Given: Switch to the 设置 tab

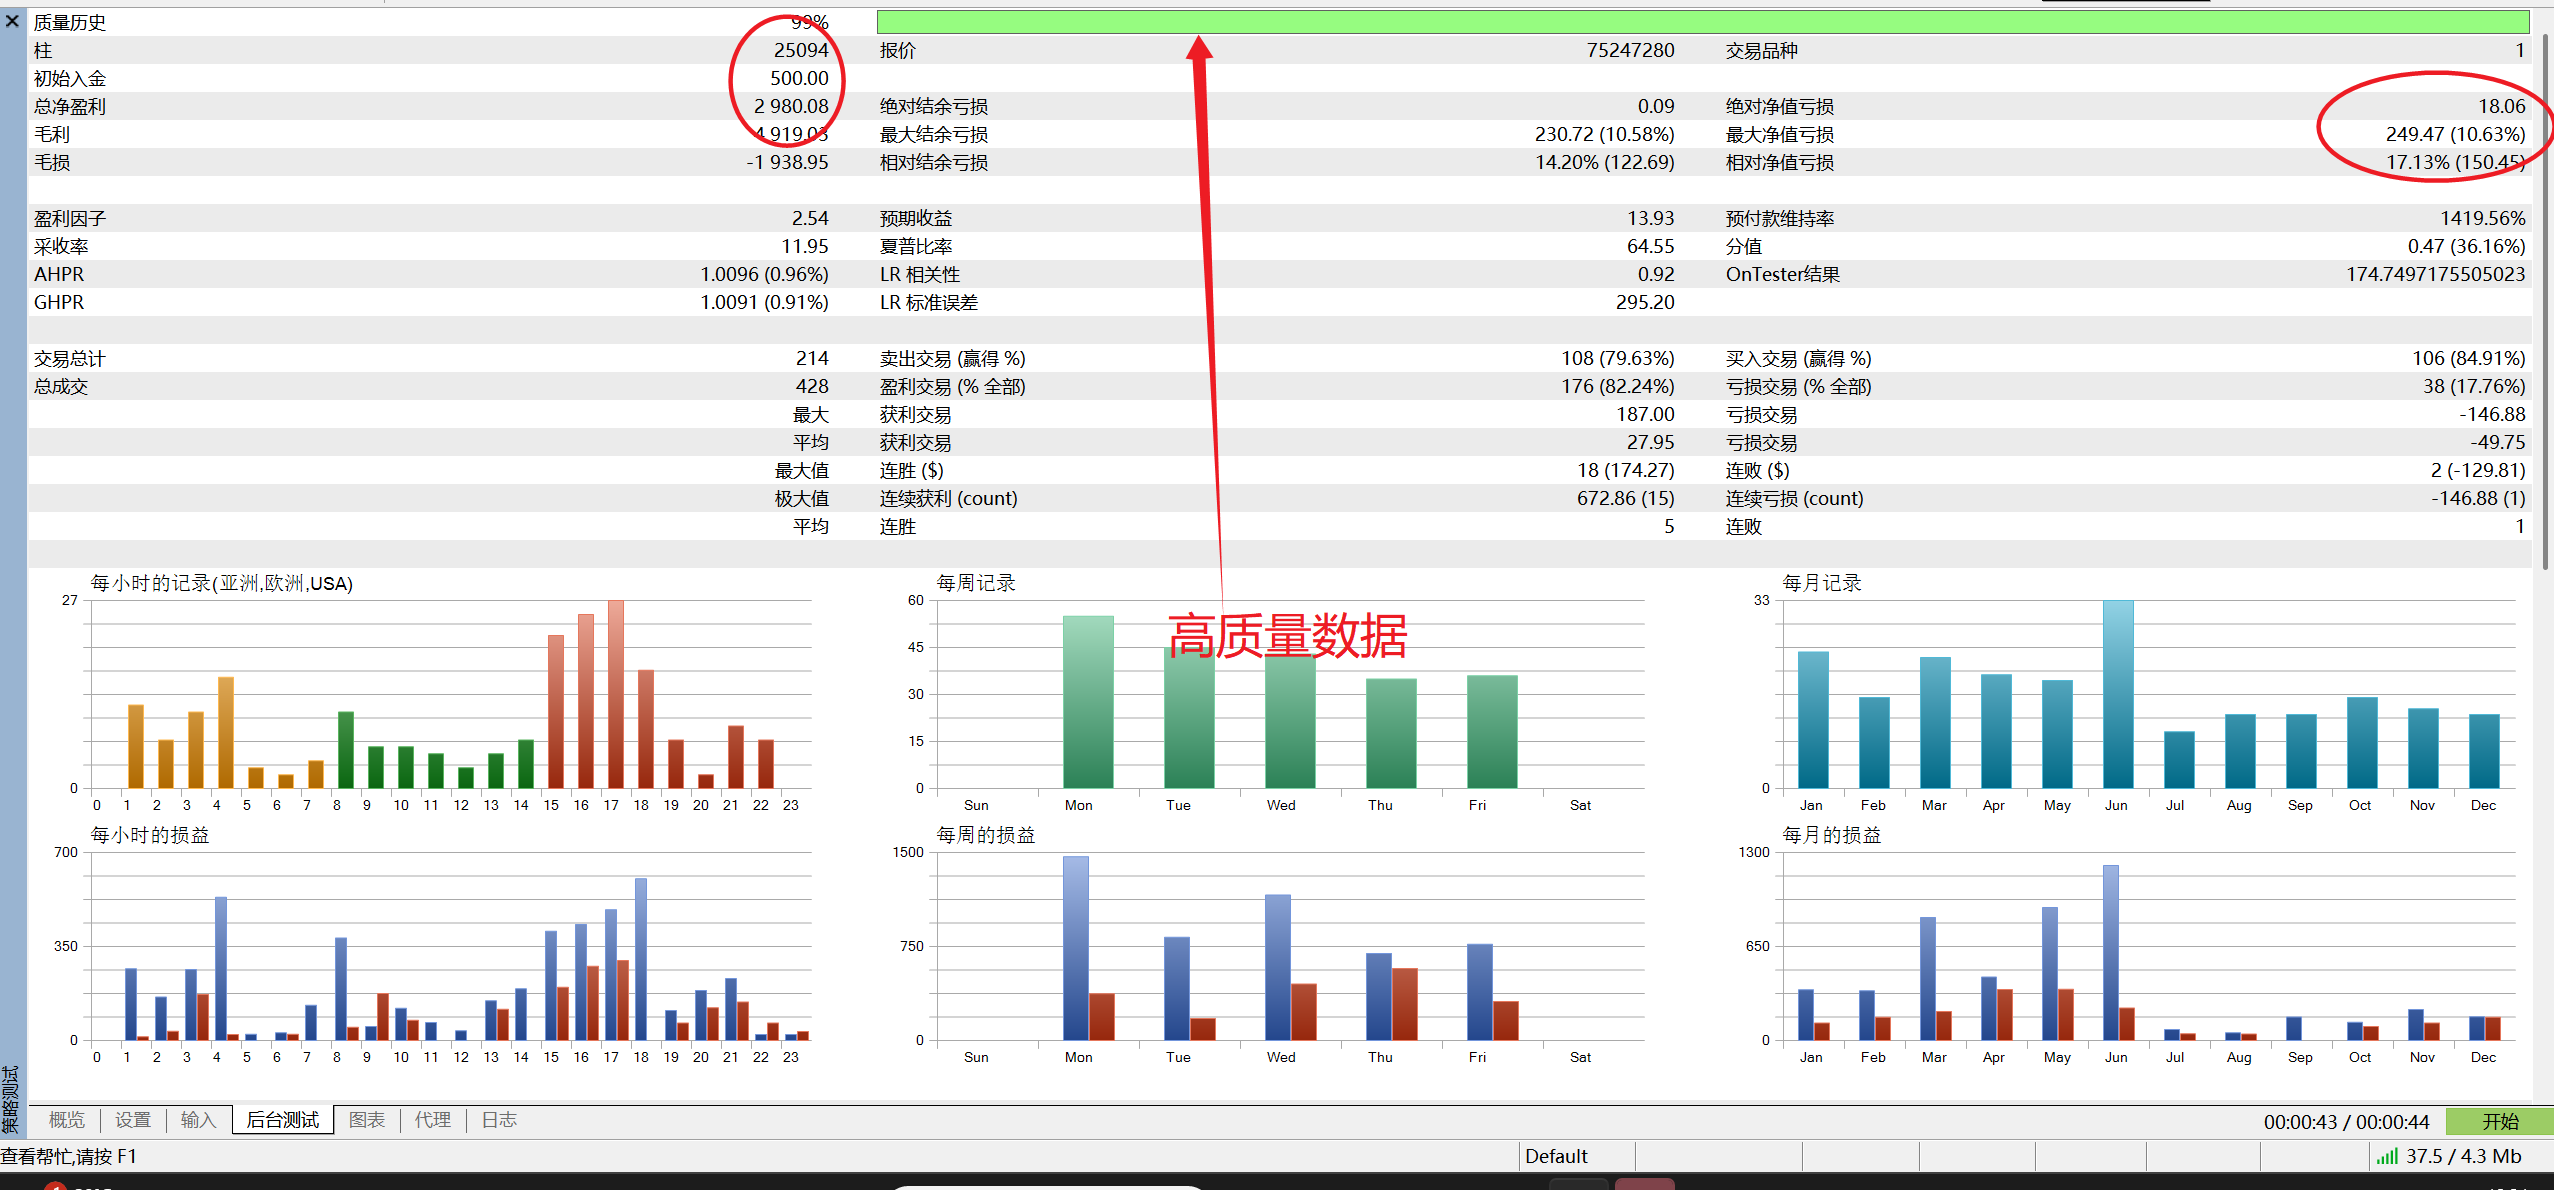Looking at the screenshot, I should [x=133, y=1120].
